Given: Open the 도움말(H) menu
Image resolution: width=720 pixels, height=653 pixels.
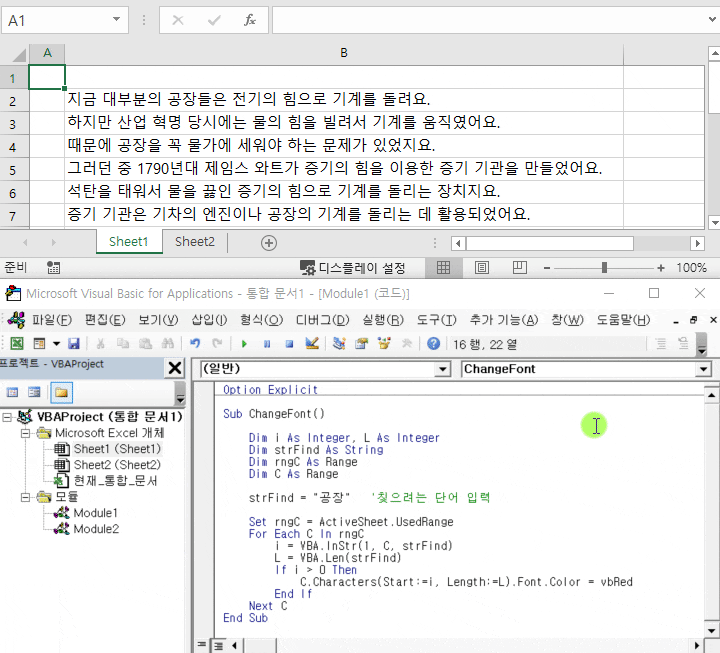Looking at the screenshot, I should tap(623, 320).
